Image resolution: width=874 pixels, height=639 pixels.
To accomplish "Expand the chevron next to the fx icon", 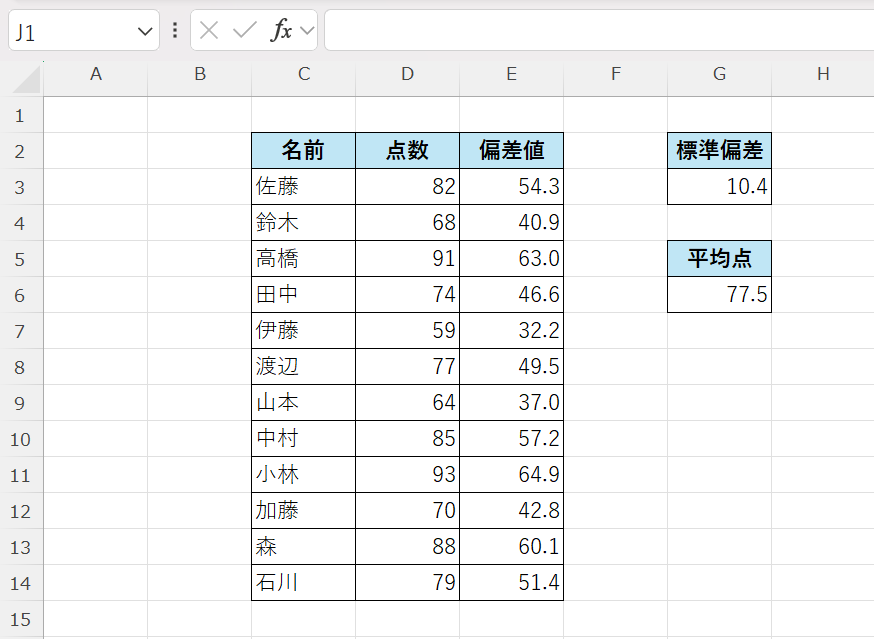I will point(307,31).
